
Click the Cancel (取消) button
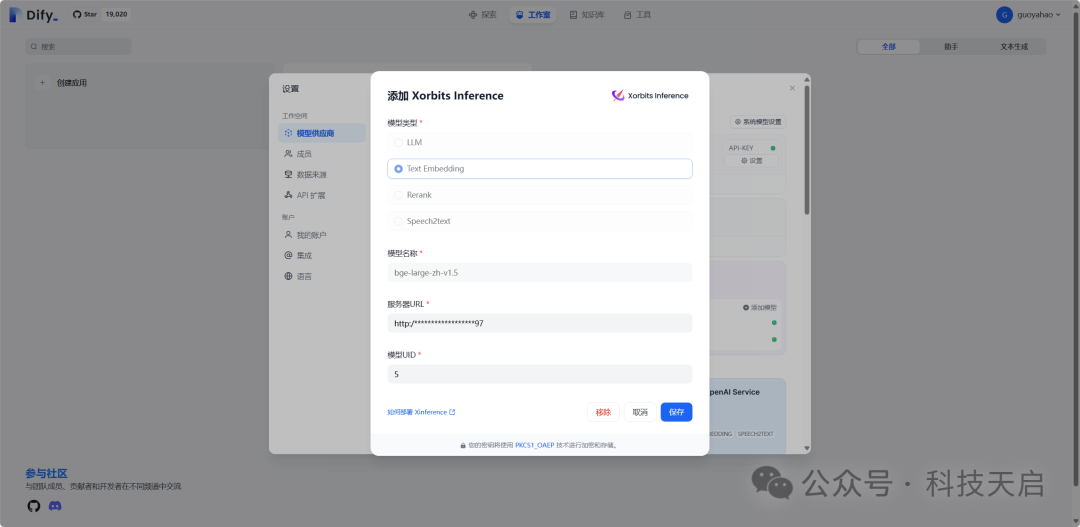pos(640,412)
